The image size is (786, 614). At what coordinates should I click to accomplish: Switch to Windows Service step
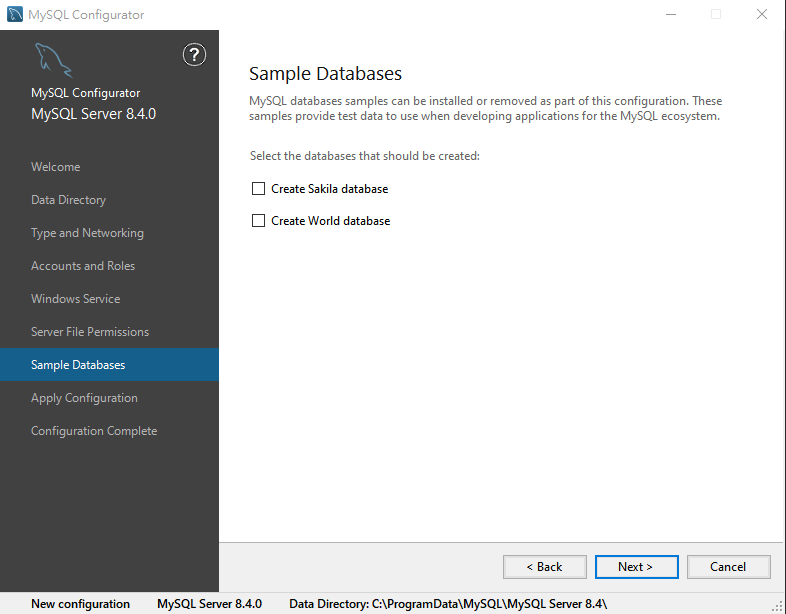(x=76, y=299)
